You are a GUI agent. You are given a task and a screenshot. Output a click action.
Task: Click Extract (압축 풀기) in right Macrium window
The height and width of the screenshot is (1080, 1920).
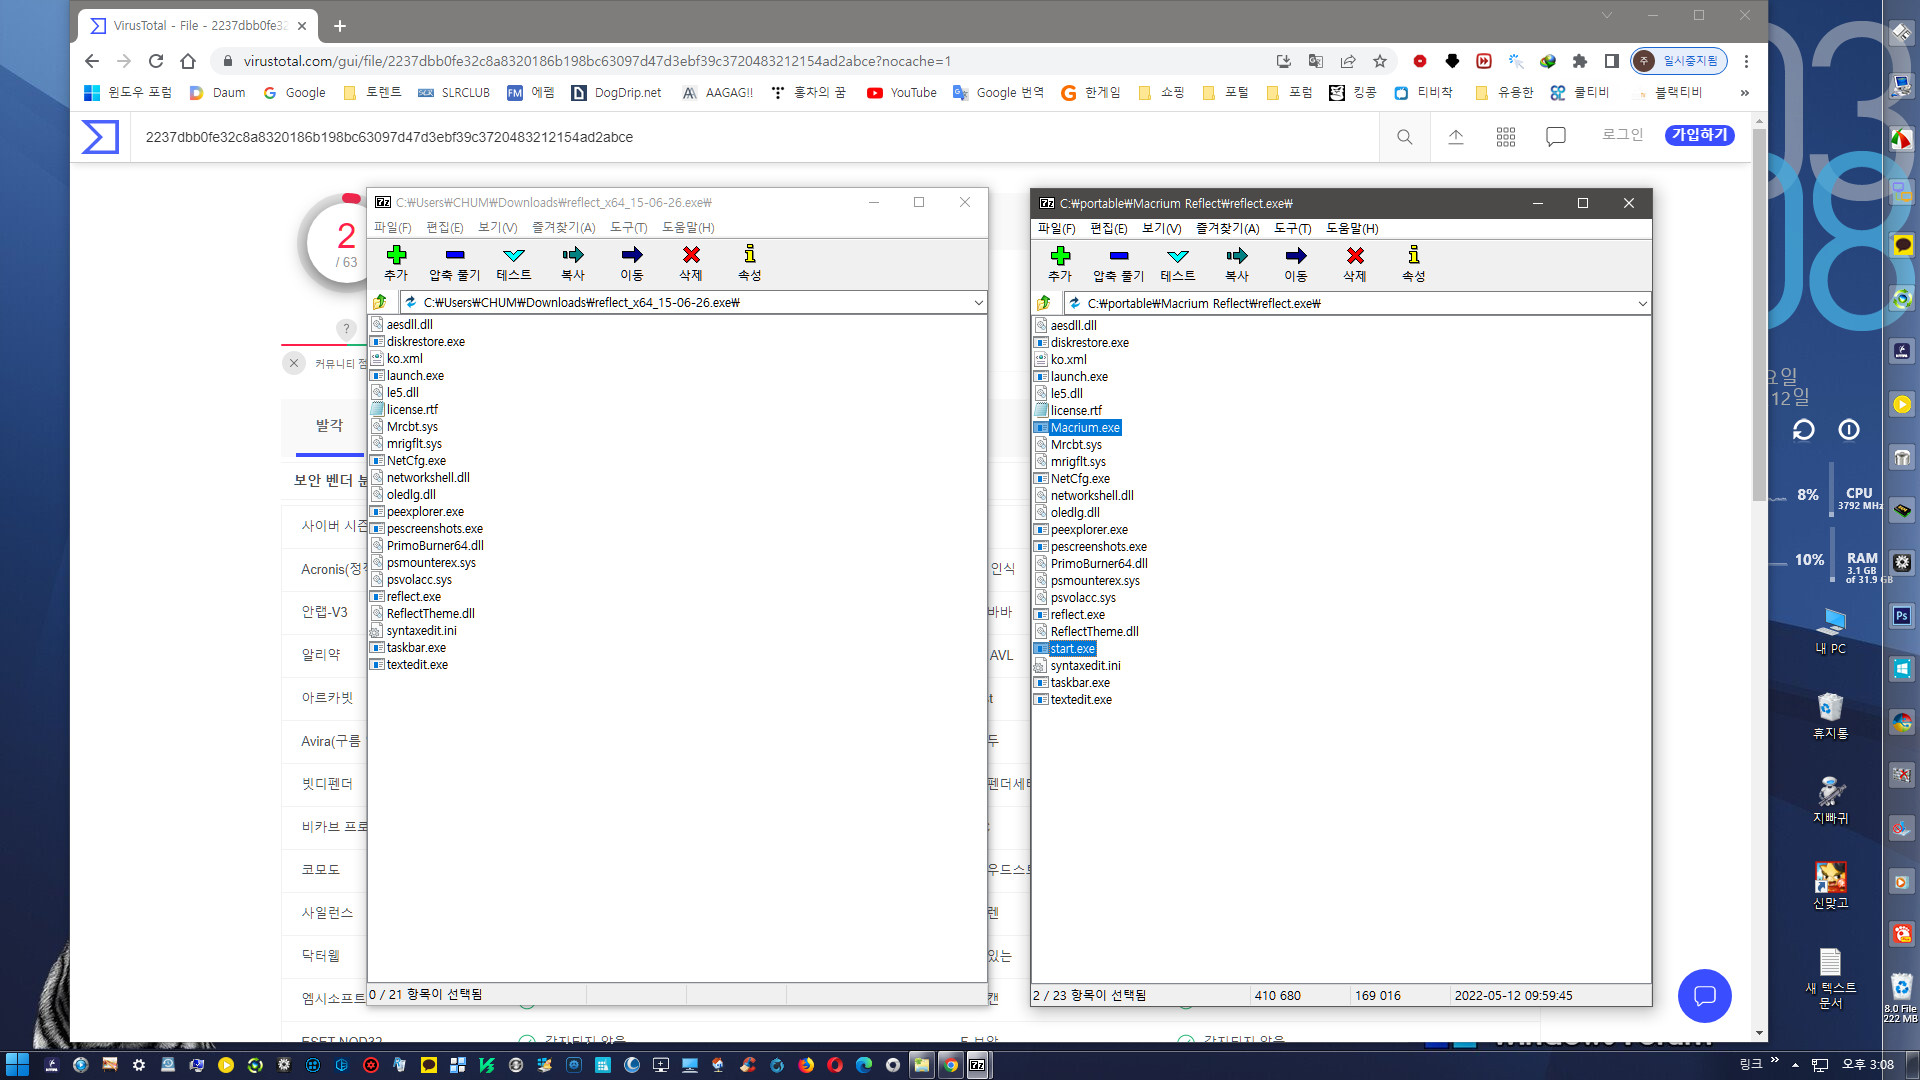pyautogui.click(x=1119, y=264)
